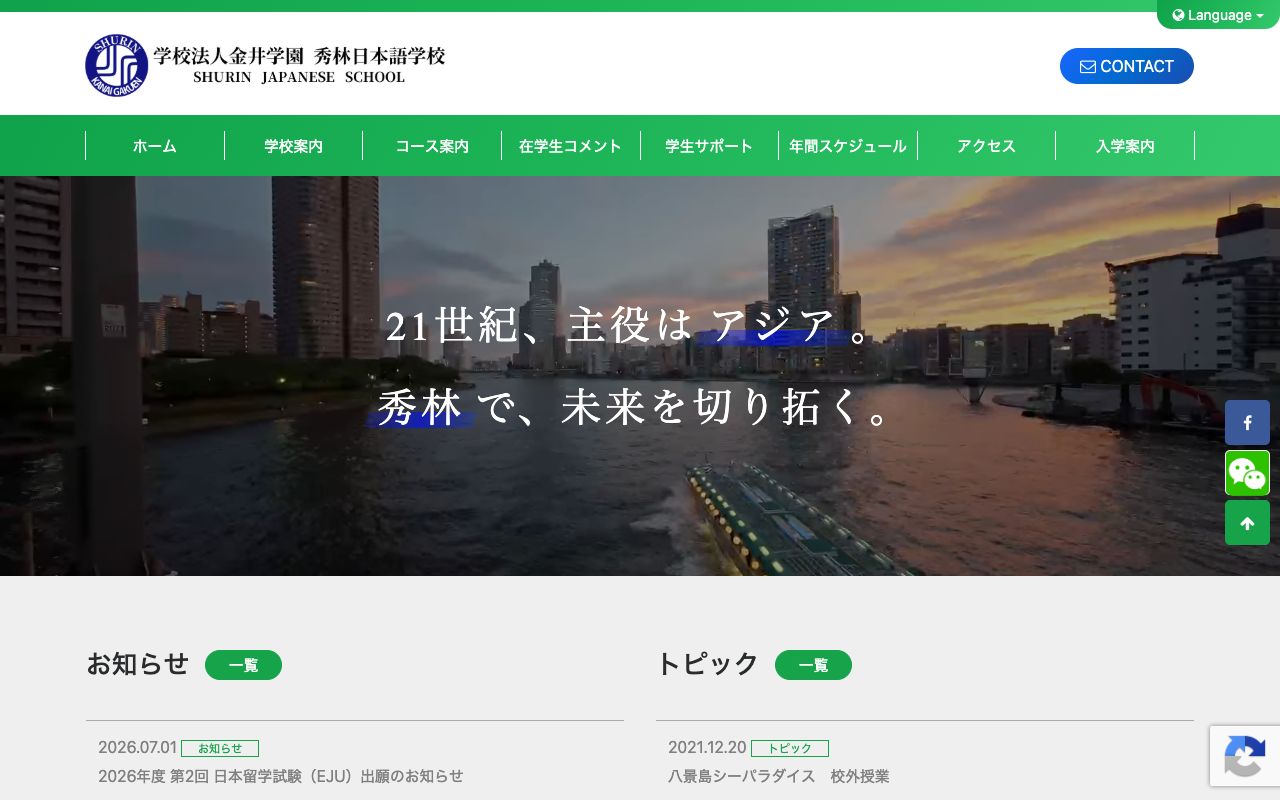Click 一覧 button beside お知らせ

tap(243, 665)
